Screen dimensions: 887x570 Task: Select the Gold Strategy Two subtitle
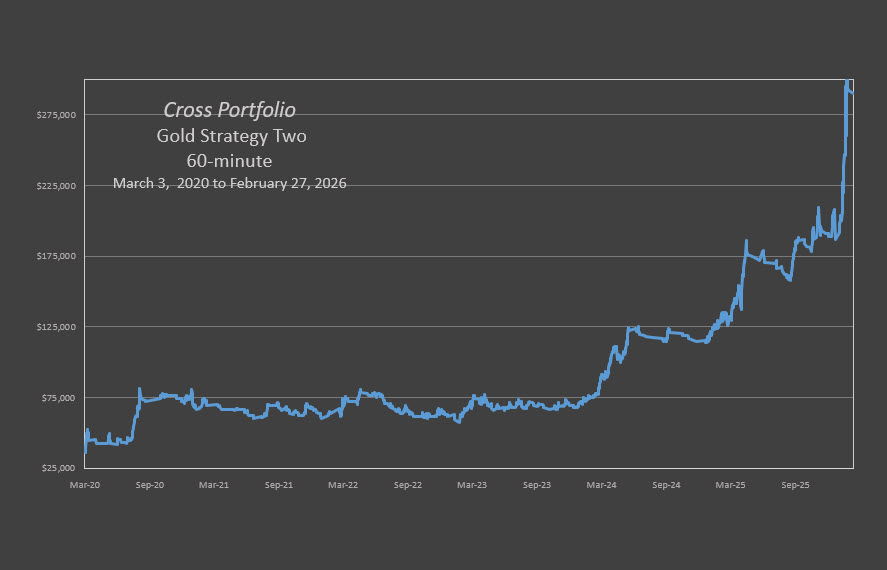coord(231,136)
